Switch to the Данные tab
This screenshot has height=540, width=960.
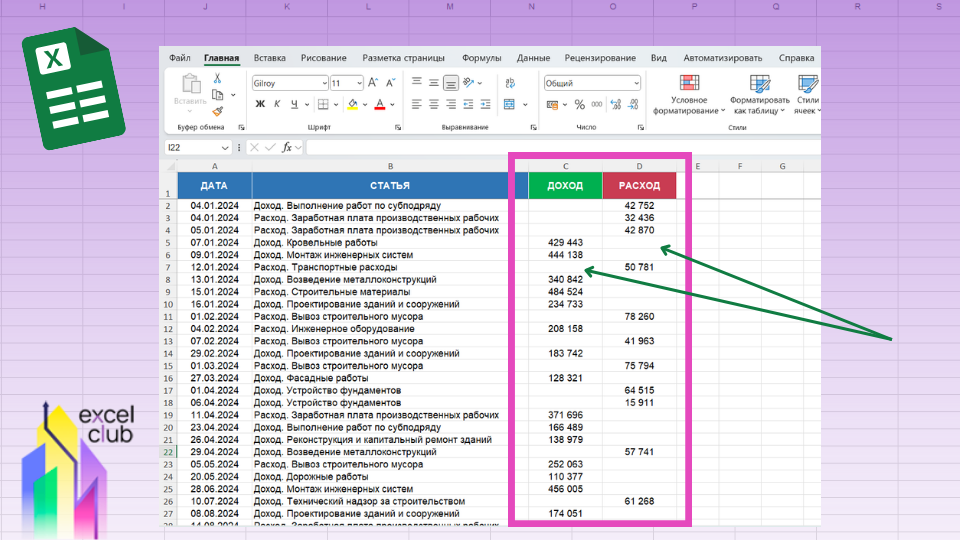pos(533,58)
